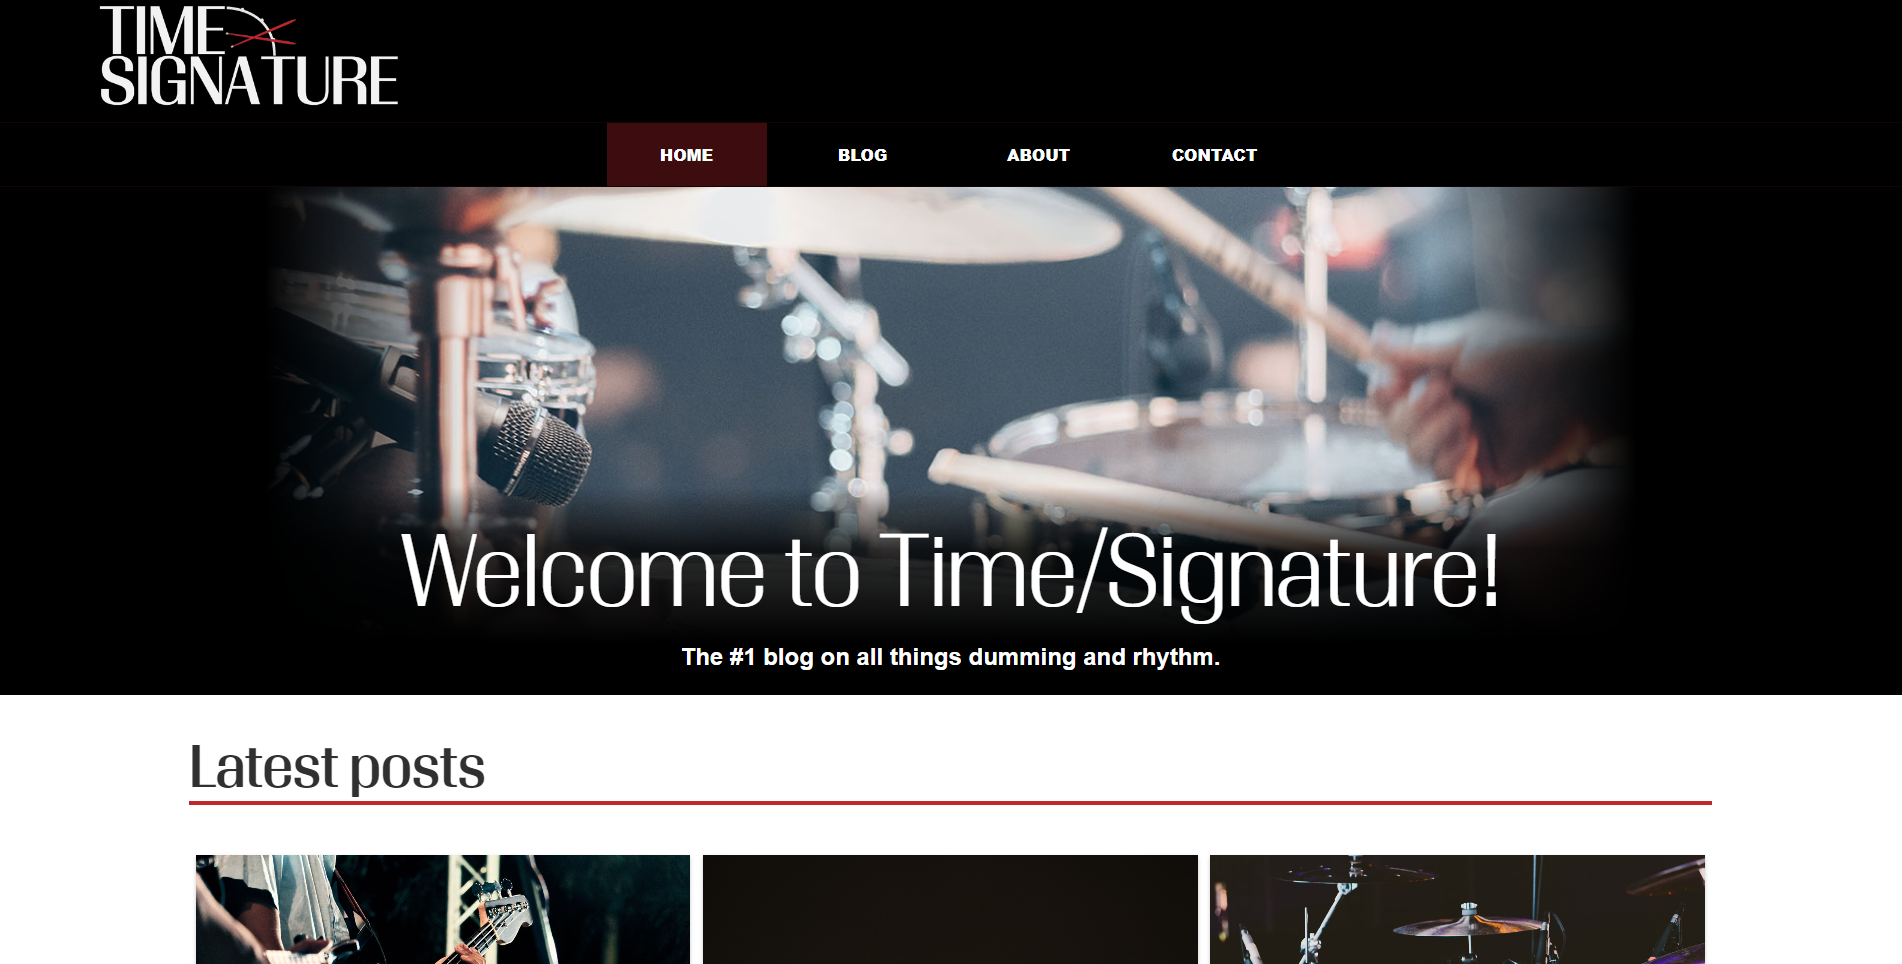The height and width of the screenshot is (964, 1902).
Task: Open the ABOUT menu item
Action: [1038, 155]
